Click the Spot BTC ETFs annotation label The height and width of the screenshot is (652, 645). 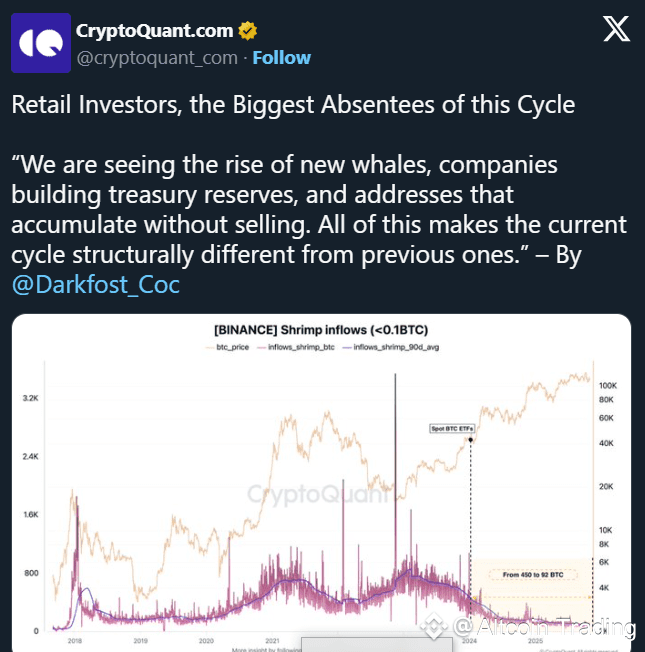pos(449,428)
